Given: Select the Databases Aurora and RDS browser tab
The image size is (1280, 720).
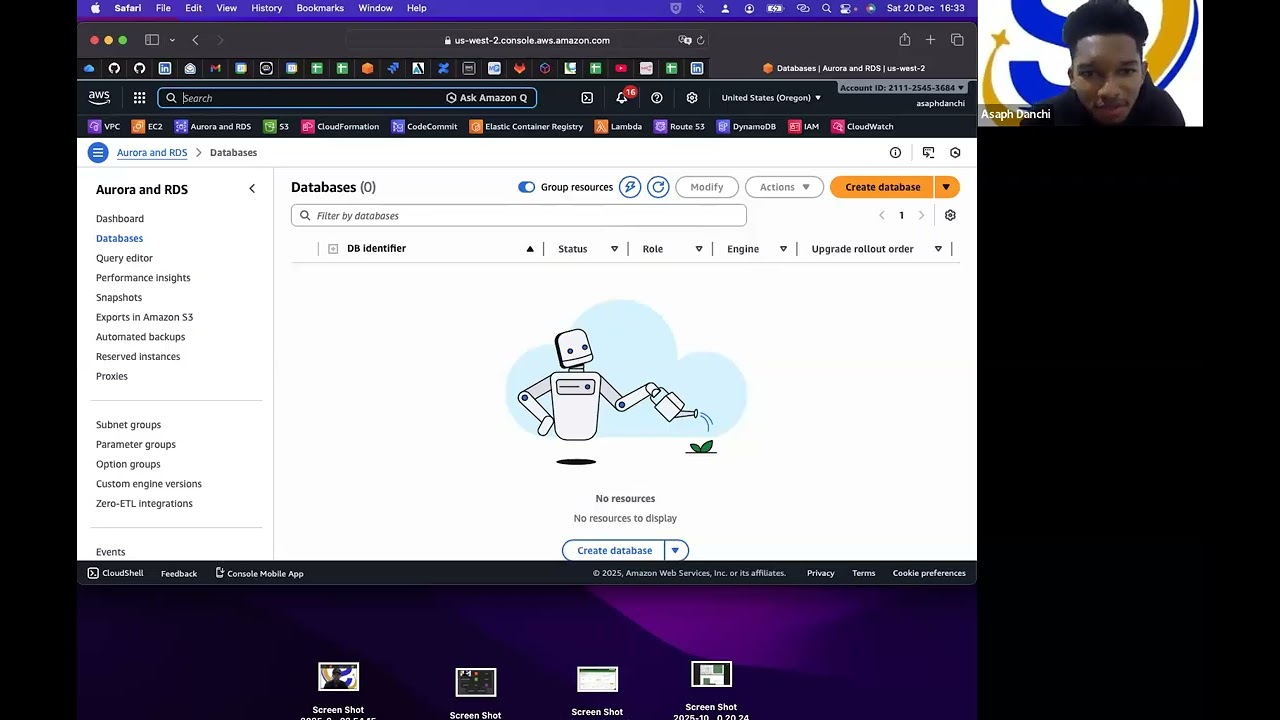Looking at the screenshot, I should (844, 68).
